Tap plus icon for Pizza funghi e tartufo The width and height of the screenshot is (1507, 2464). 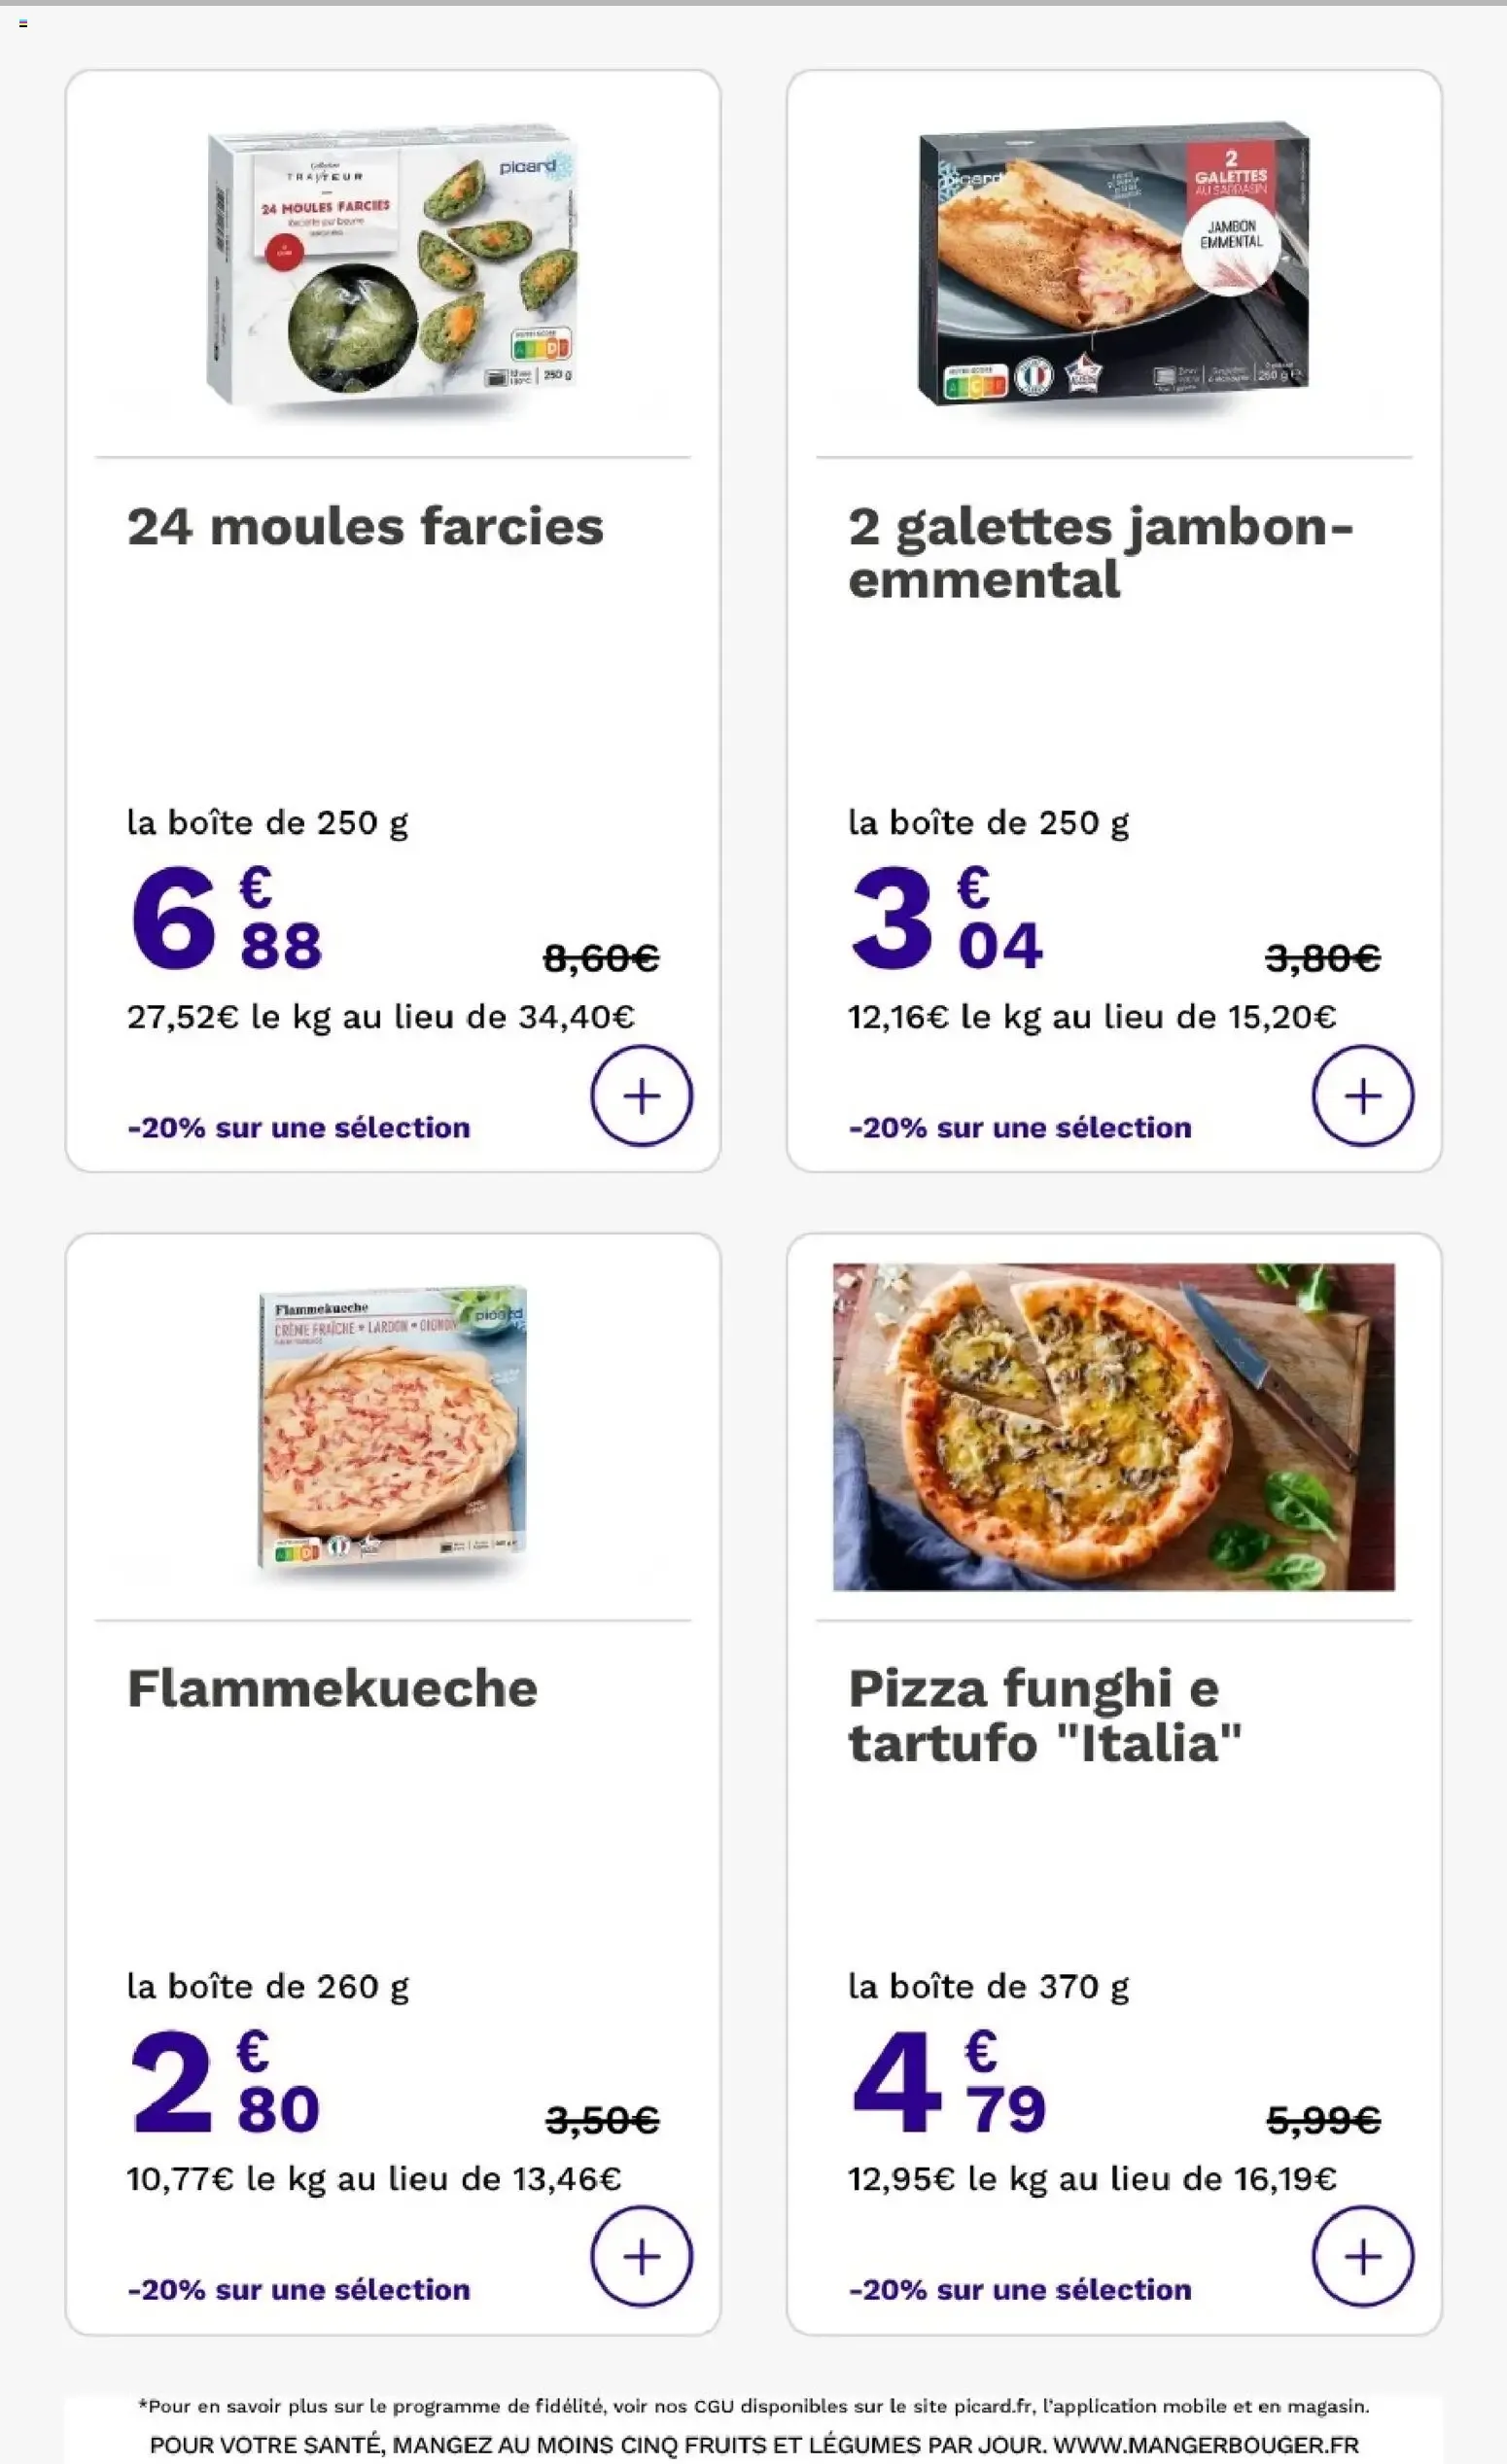[1362, 2257]
